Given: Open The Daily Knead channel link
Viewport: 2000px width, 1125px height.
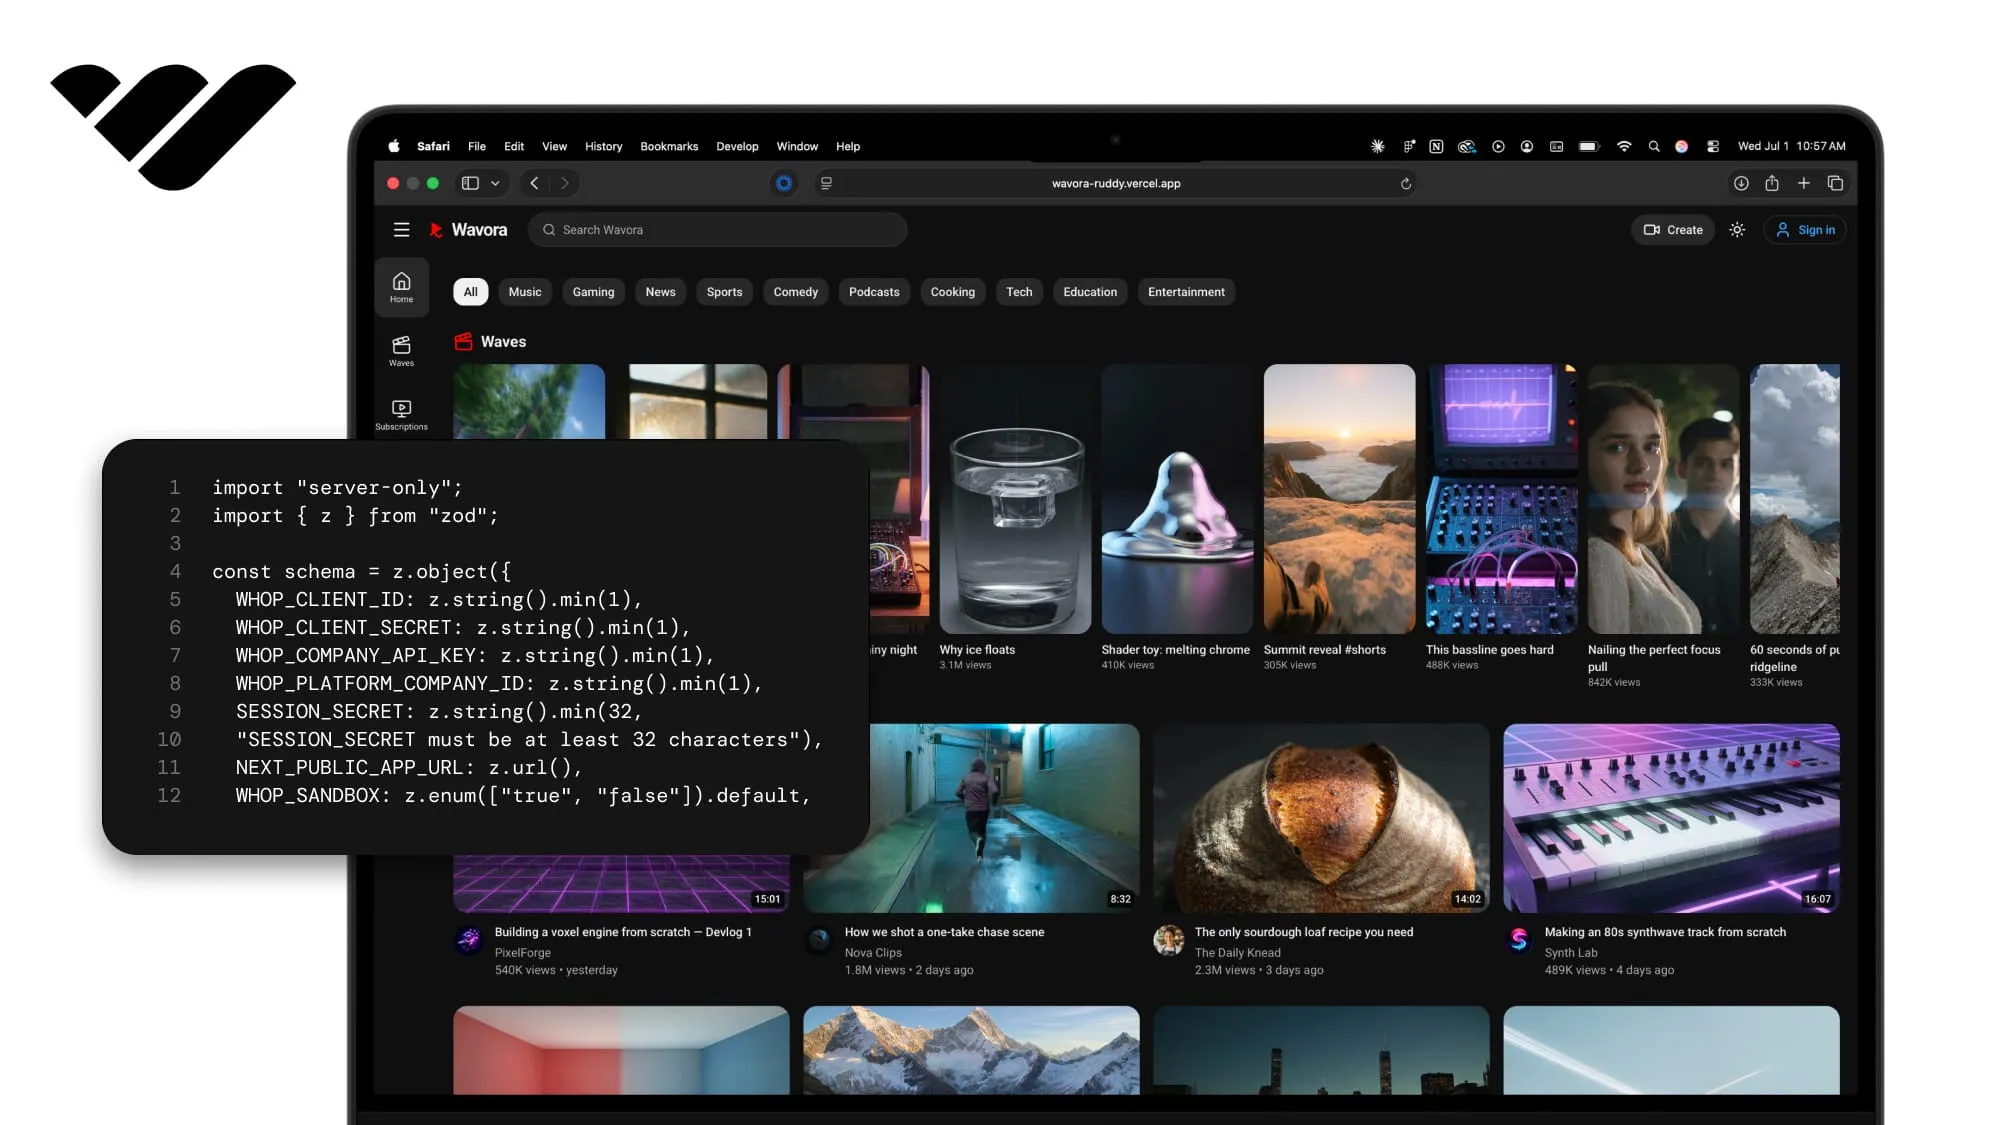Looking at the screenshot, I should (x=1237, y=953).
